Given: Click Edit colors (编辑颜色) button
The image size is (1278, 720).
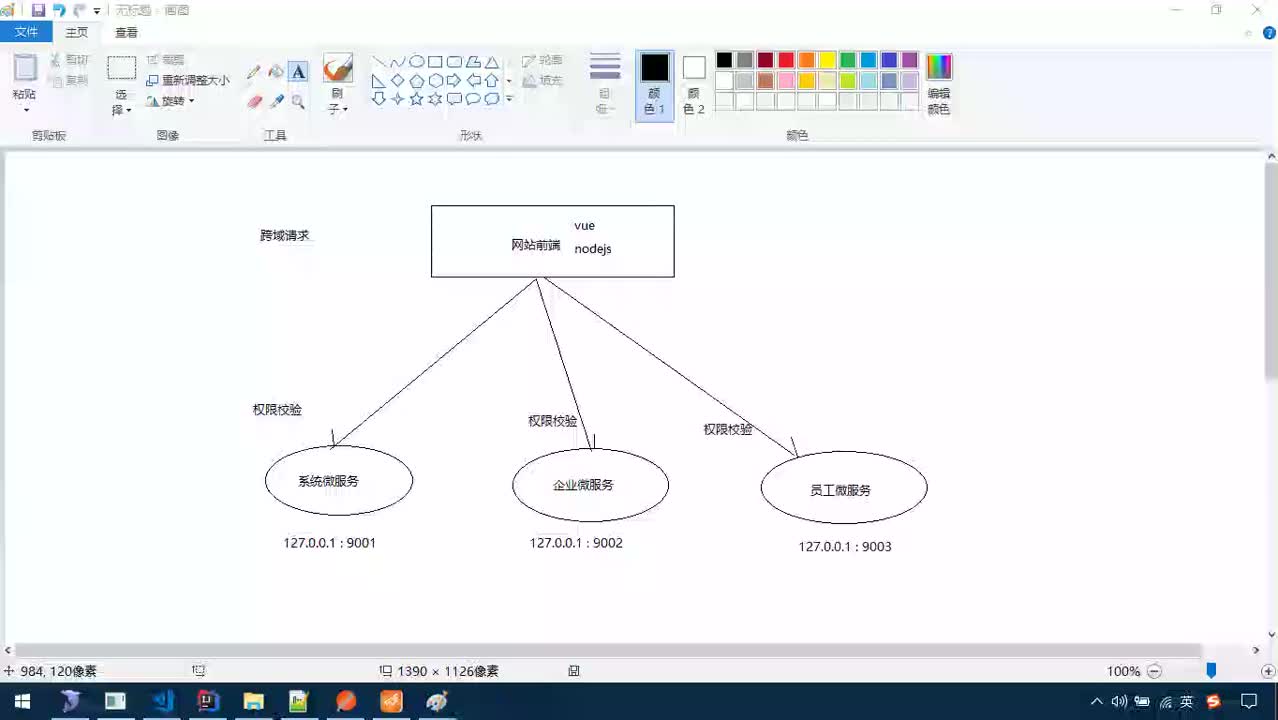Looking at the screenshot, I should pyautogui.click(x=939, y=85).
